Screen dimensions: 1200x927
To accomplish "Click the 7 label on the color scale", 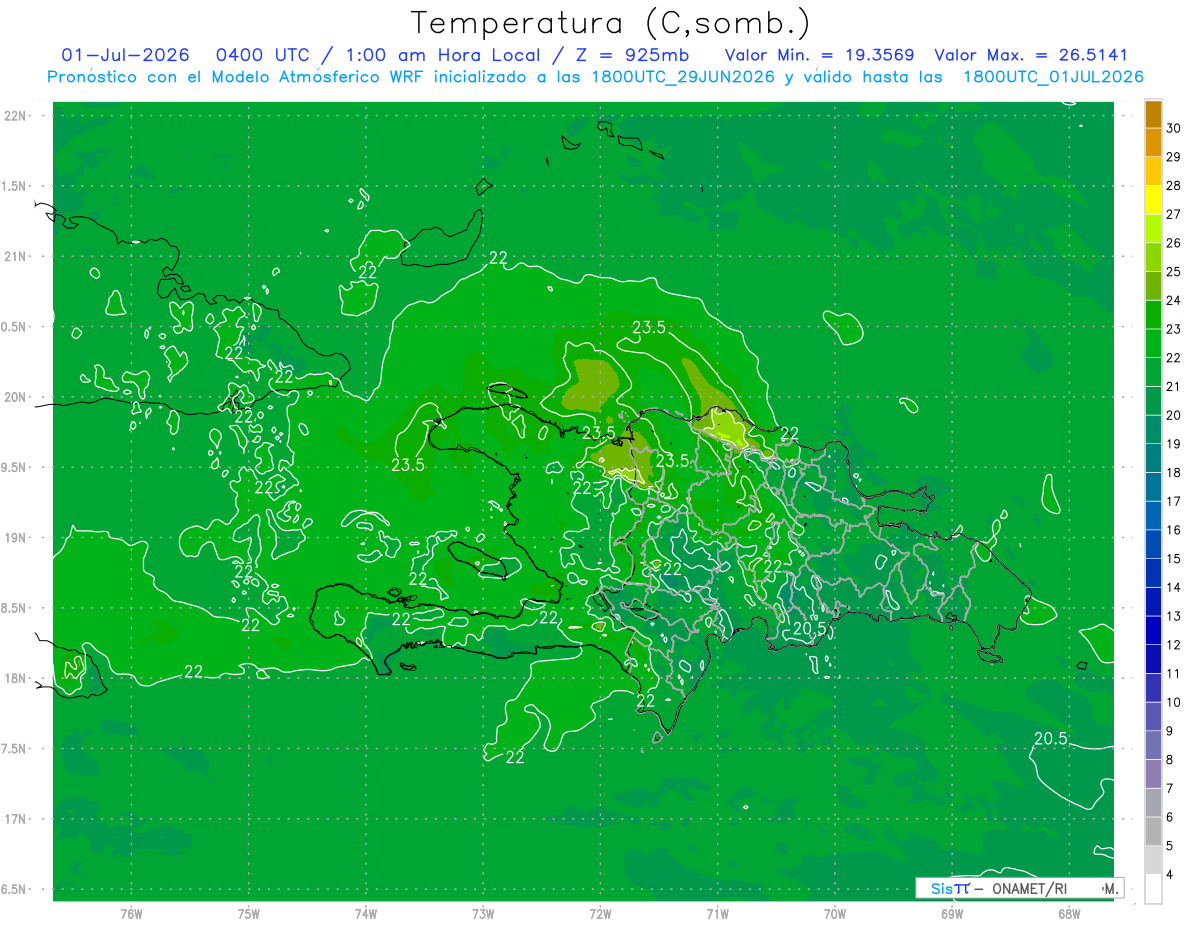I will pyautogui.click(x=1169, y=789).
